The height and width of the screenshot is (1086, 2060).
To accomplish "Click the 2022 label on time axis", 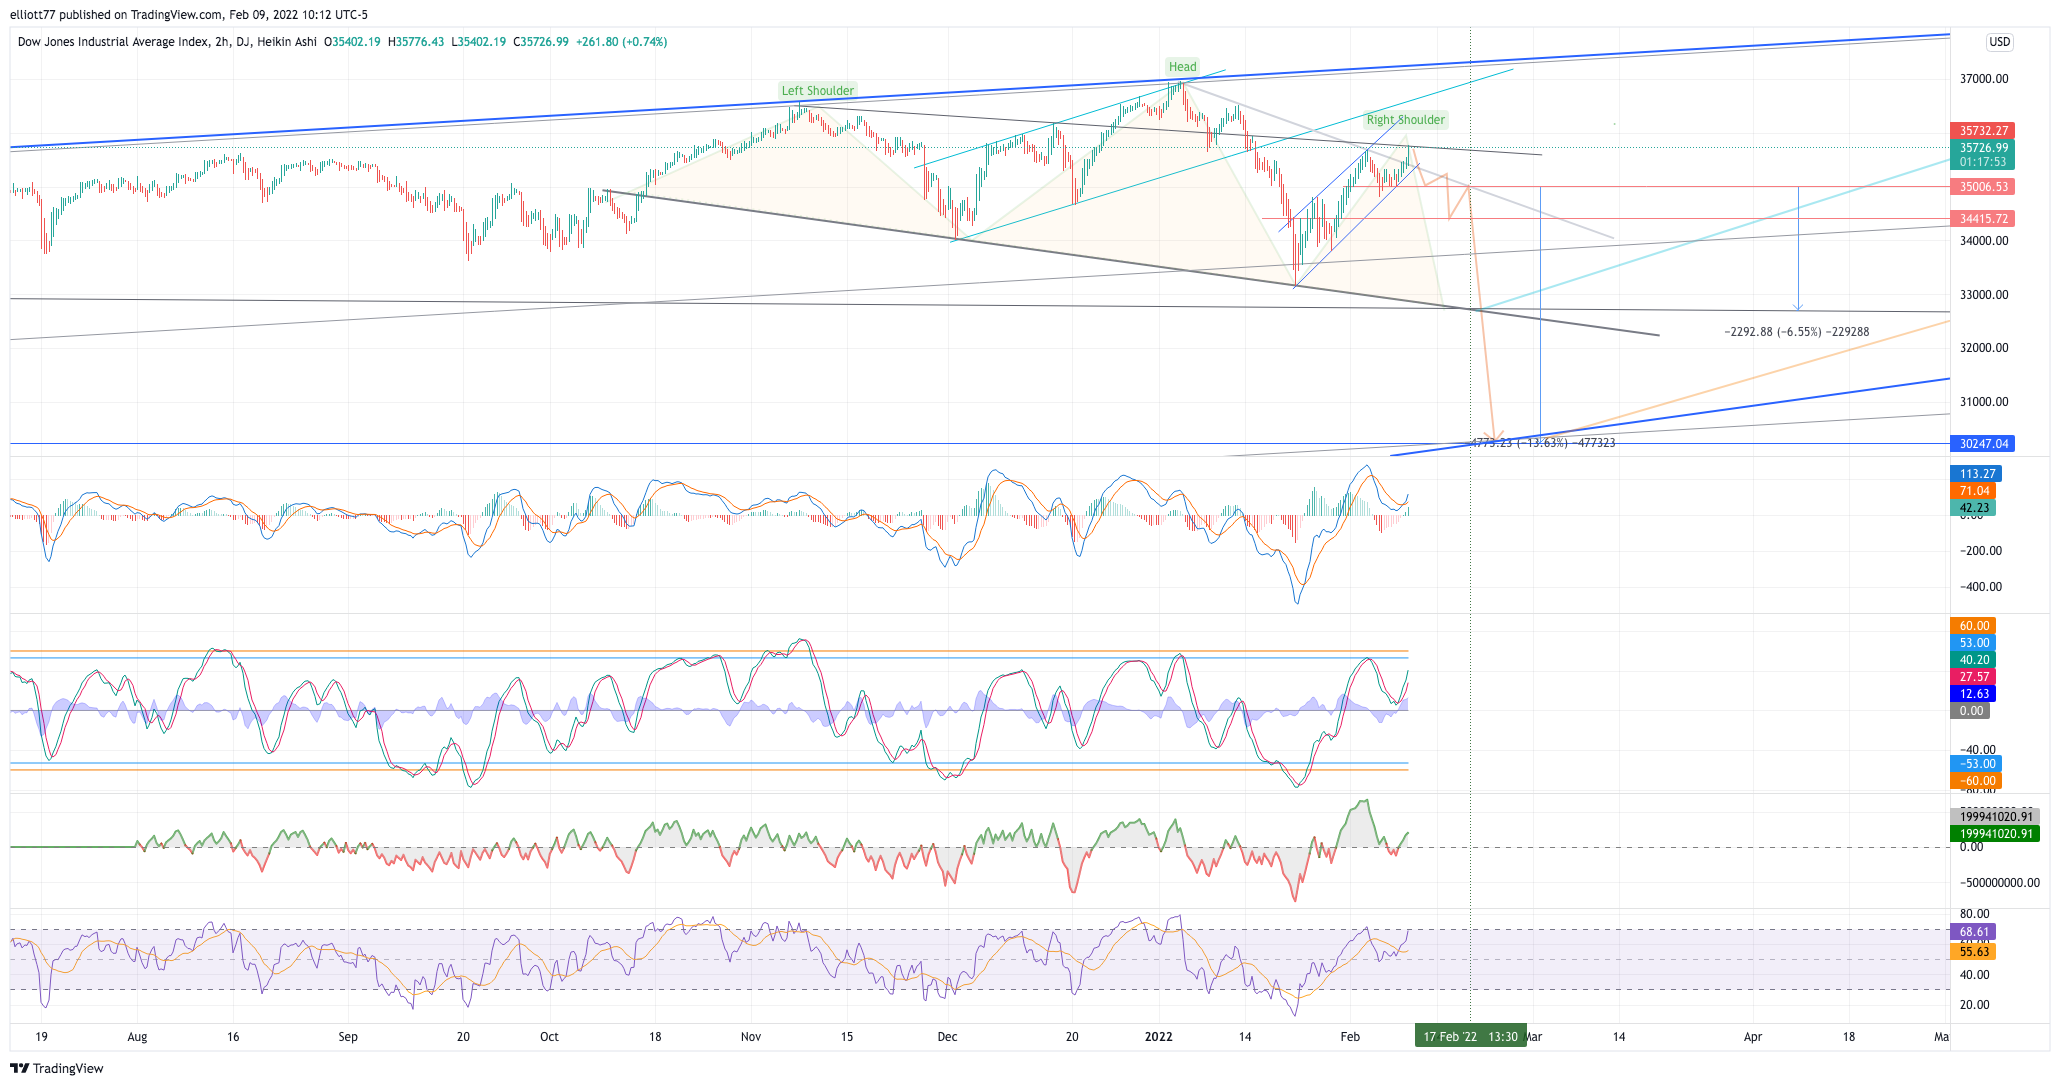I will coord(1158,1037).
